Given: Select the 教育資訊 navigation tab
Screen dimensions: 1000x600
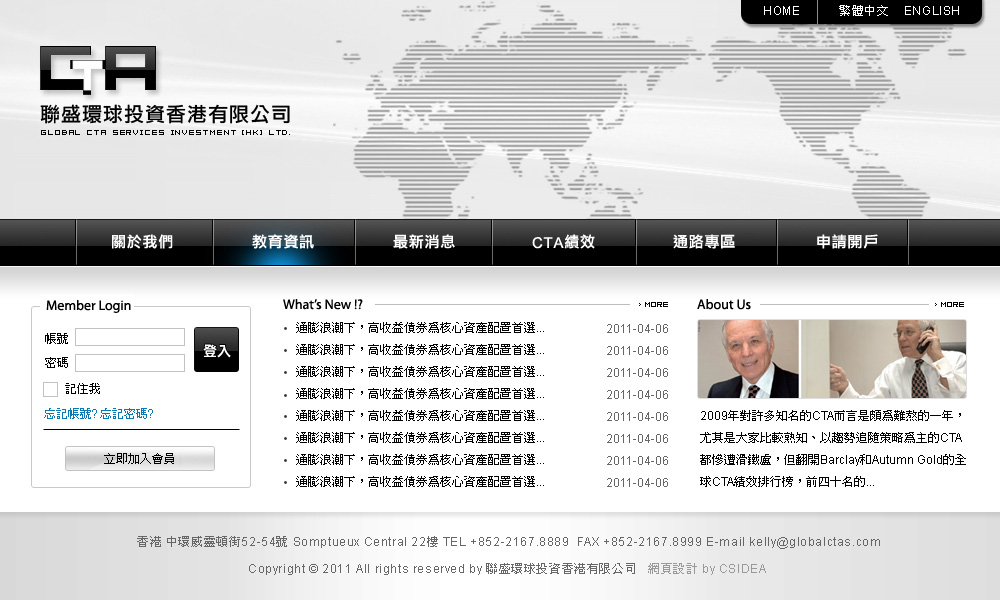Looking at the screenshot, I should point(283,242).
